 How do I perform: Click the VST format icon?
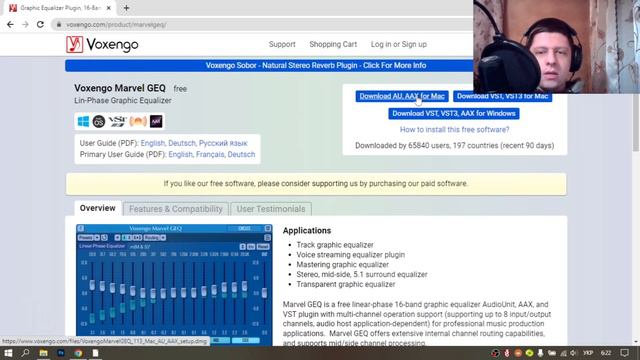tap(118, 121)
